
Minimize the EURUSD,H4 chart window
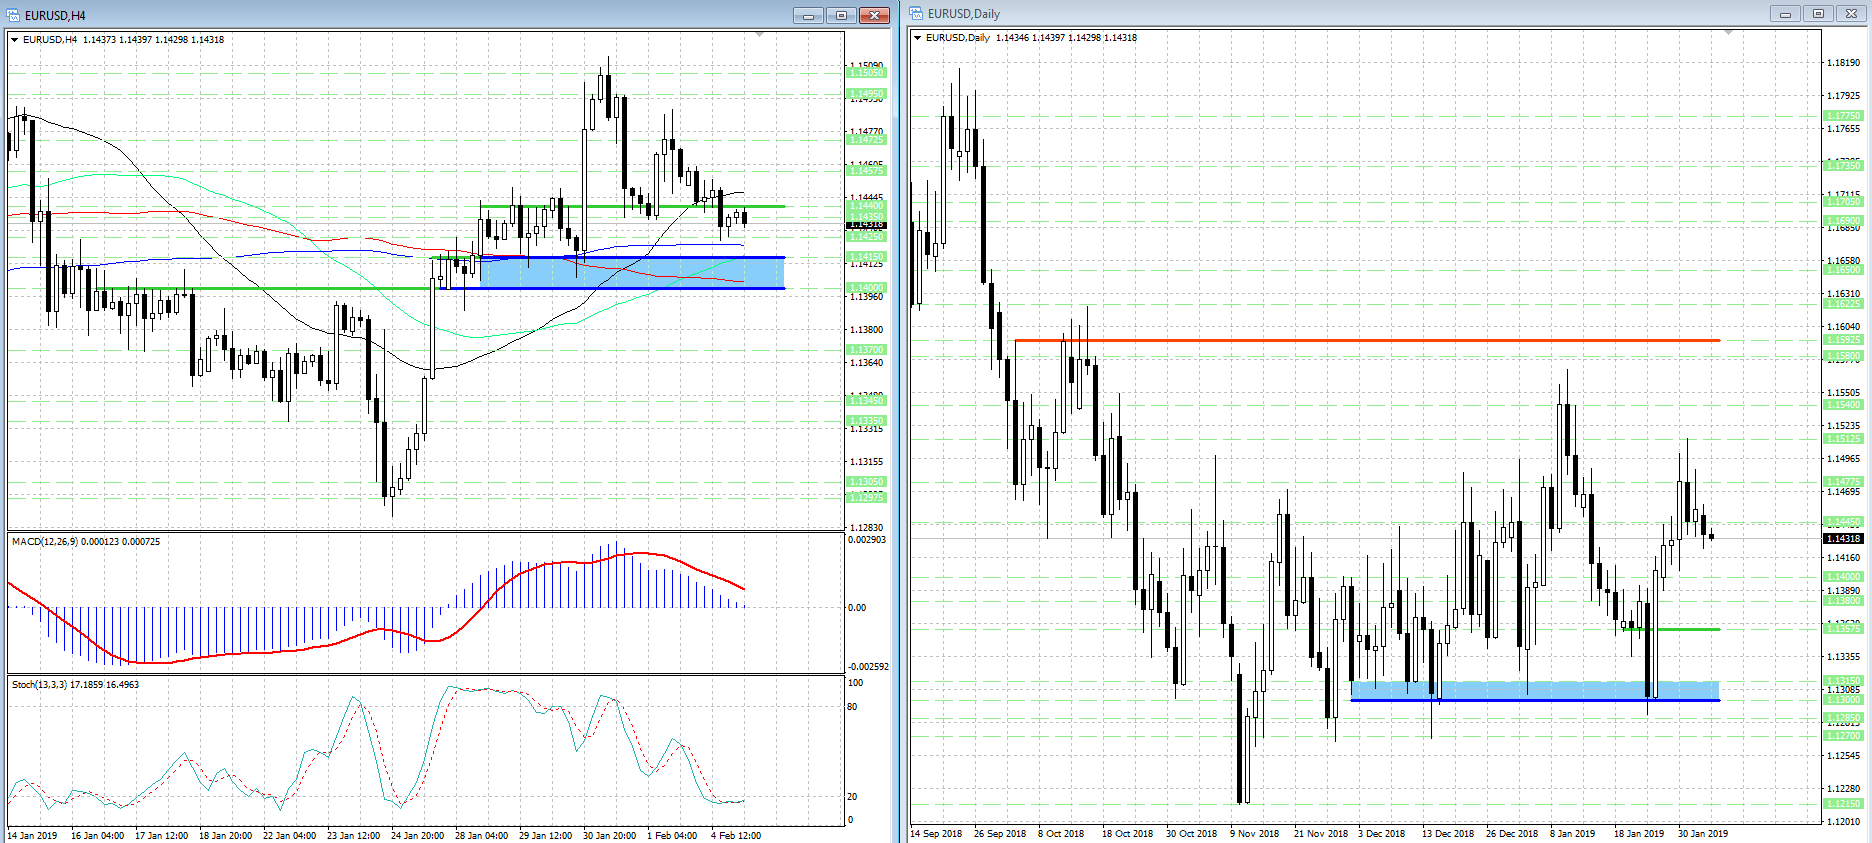[x=808, y=15]
